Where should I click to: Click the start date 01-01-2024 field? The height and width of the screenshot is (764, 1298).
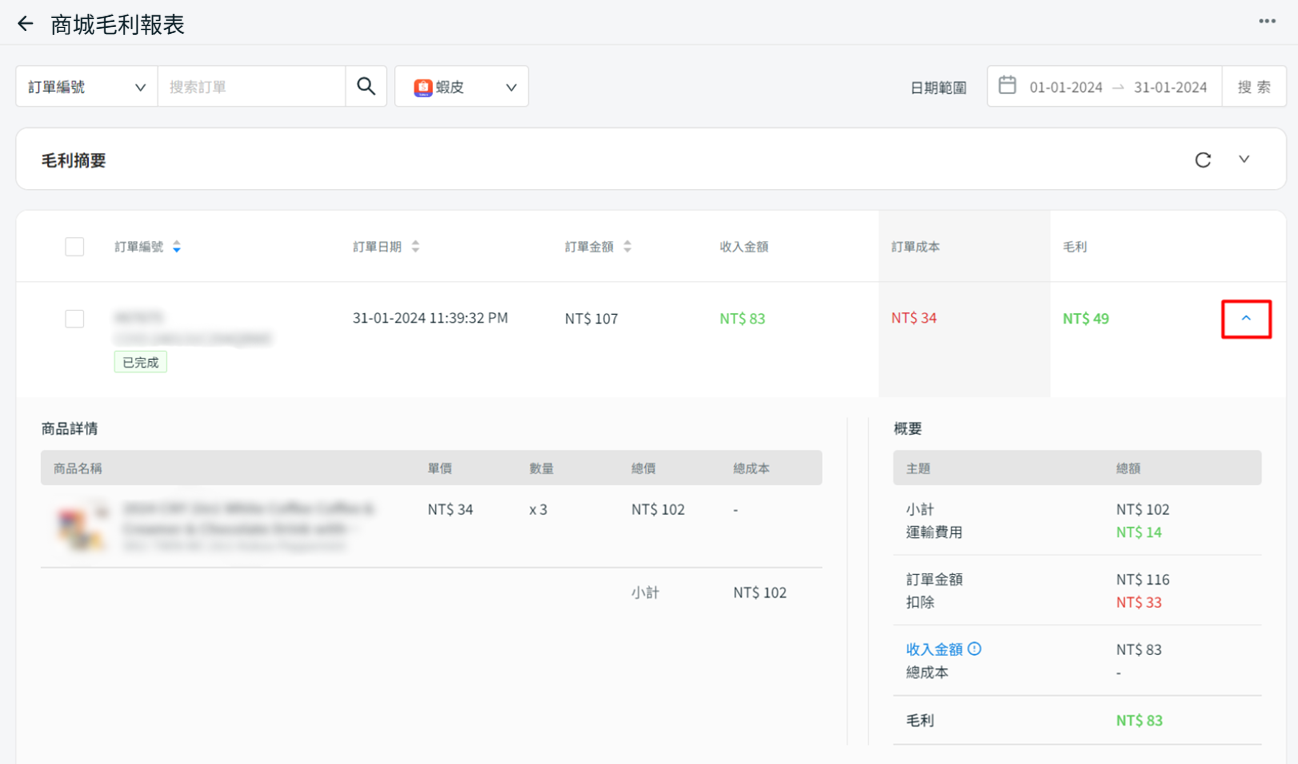[x=1065, y=87]
